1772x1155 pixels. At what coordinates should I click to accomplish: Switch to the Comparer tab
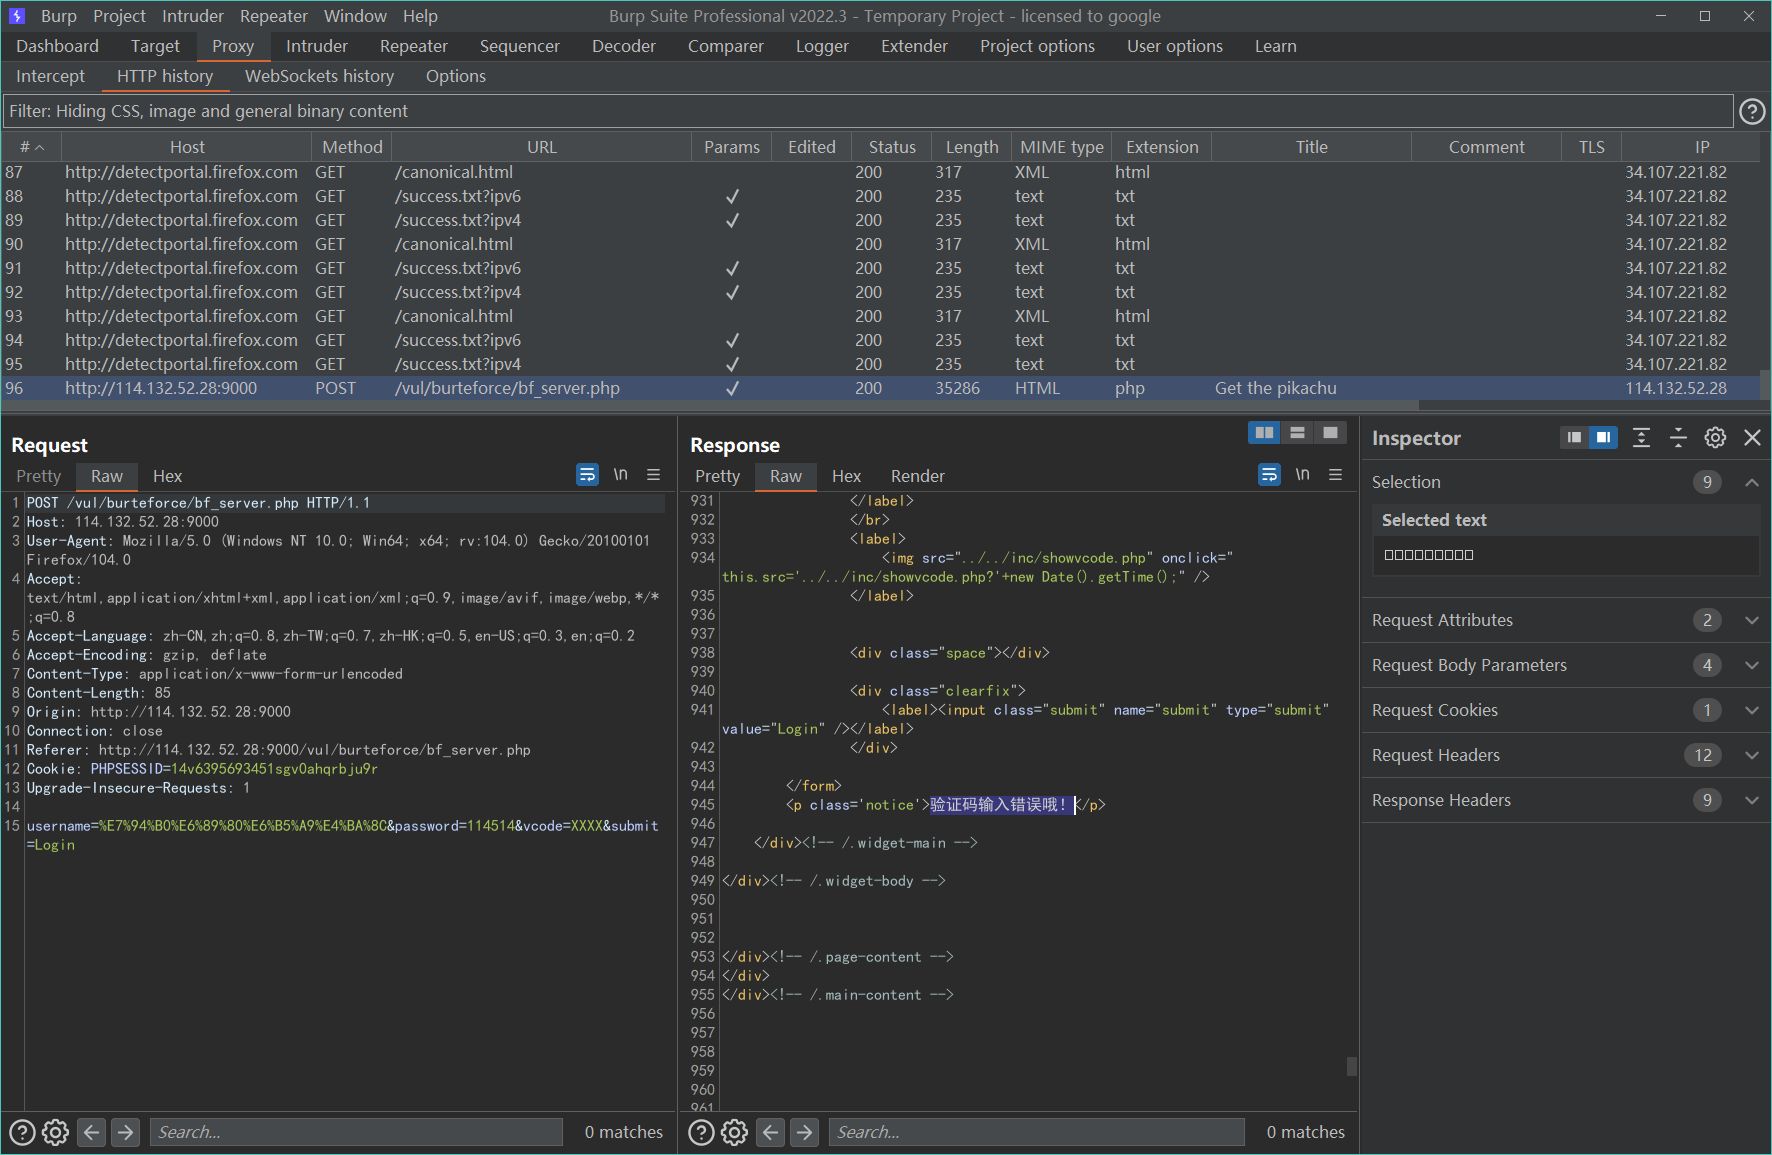click(725, 46)
